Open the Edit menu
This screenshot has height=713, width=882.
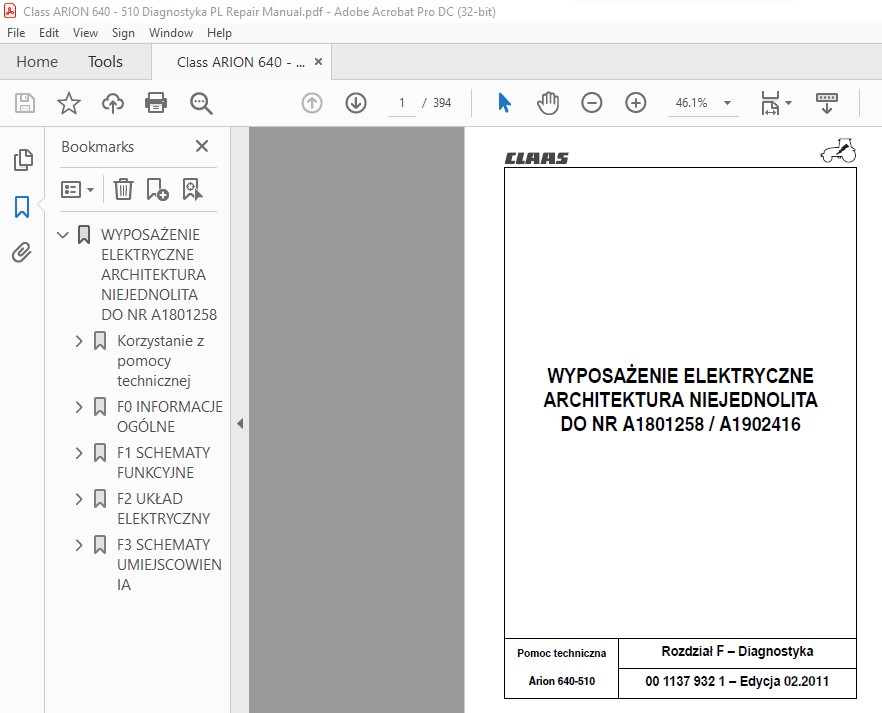click(x=49, y=33)
